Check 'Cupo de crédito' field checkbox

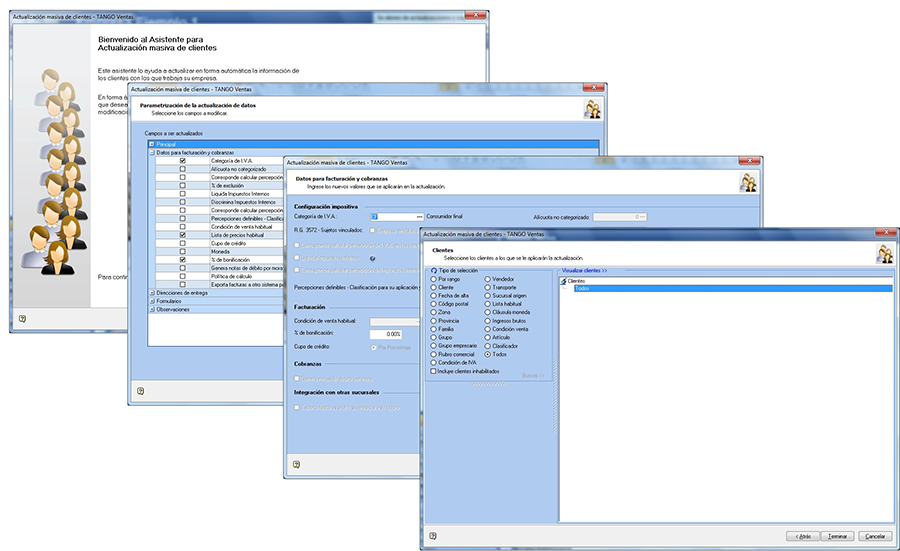183,243
